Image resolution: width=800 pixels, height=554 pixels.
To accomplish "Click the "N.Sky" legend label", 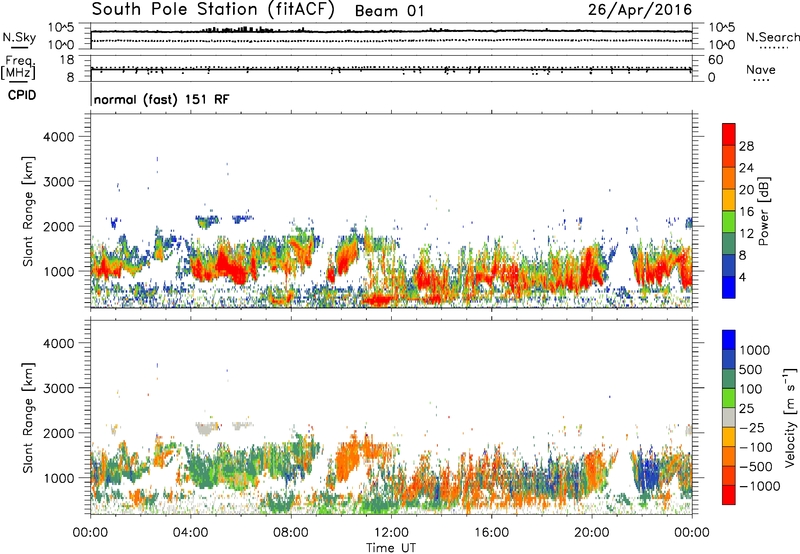I will point(19,37).
